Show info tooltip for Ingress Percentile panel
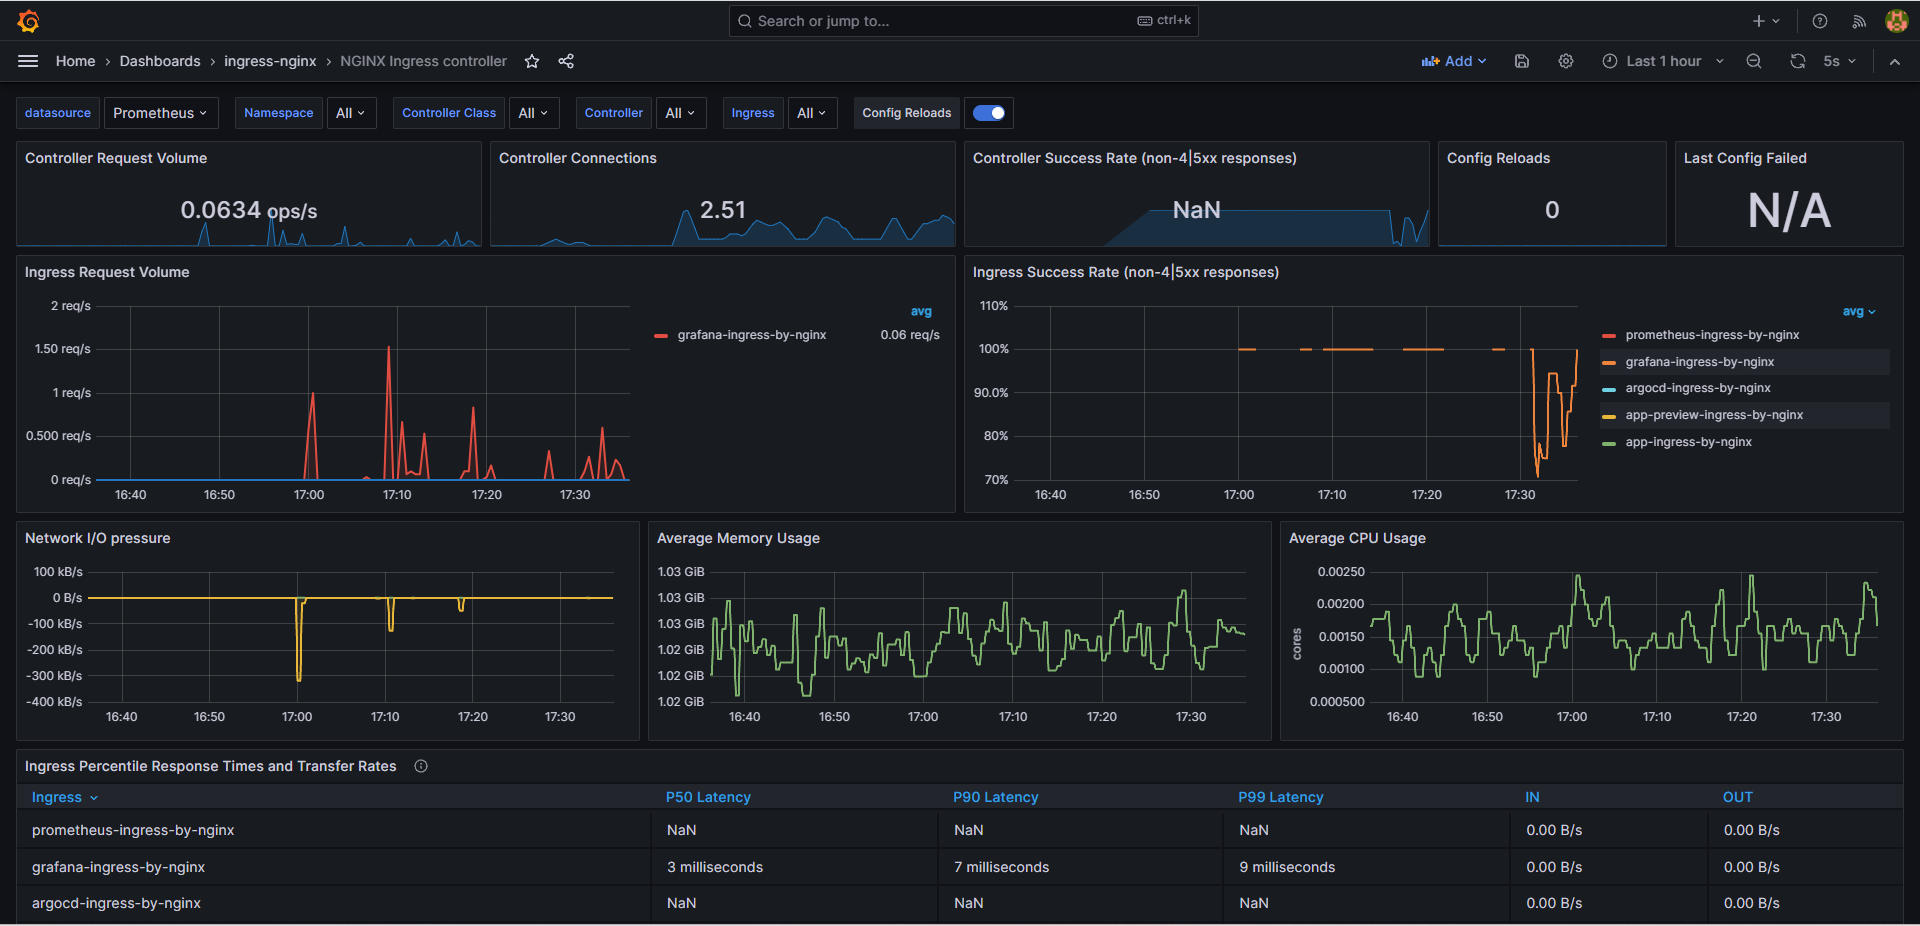Screen dimensions: 1920x926 click(x=421, y=766)
